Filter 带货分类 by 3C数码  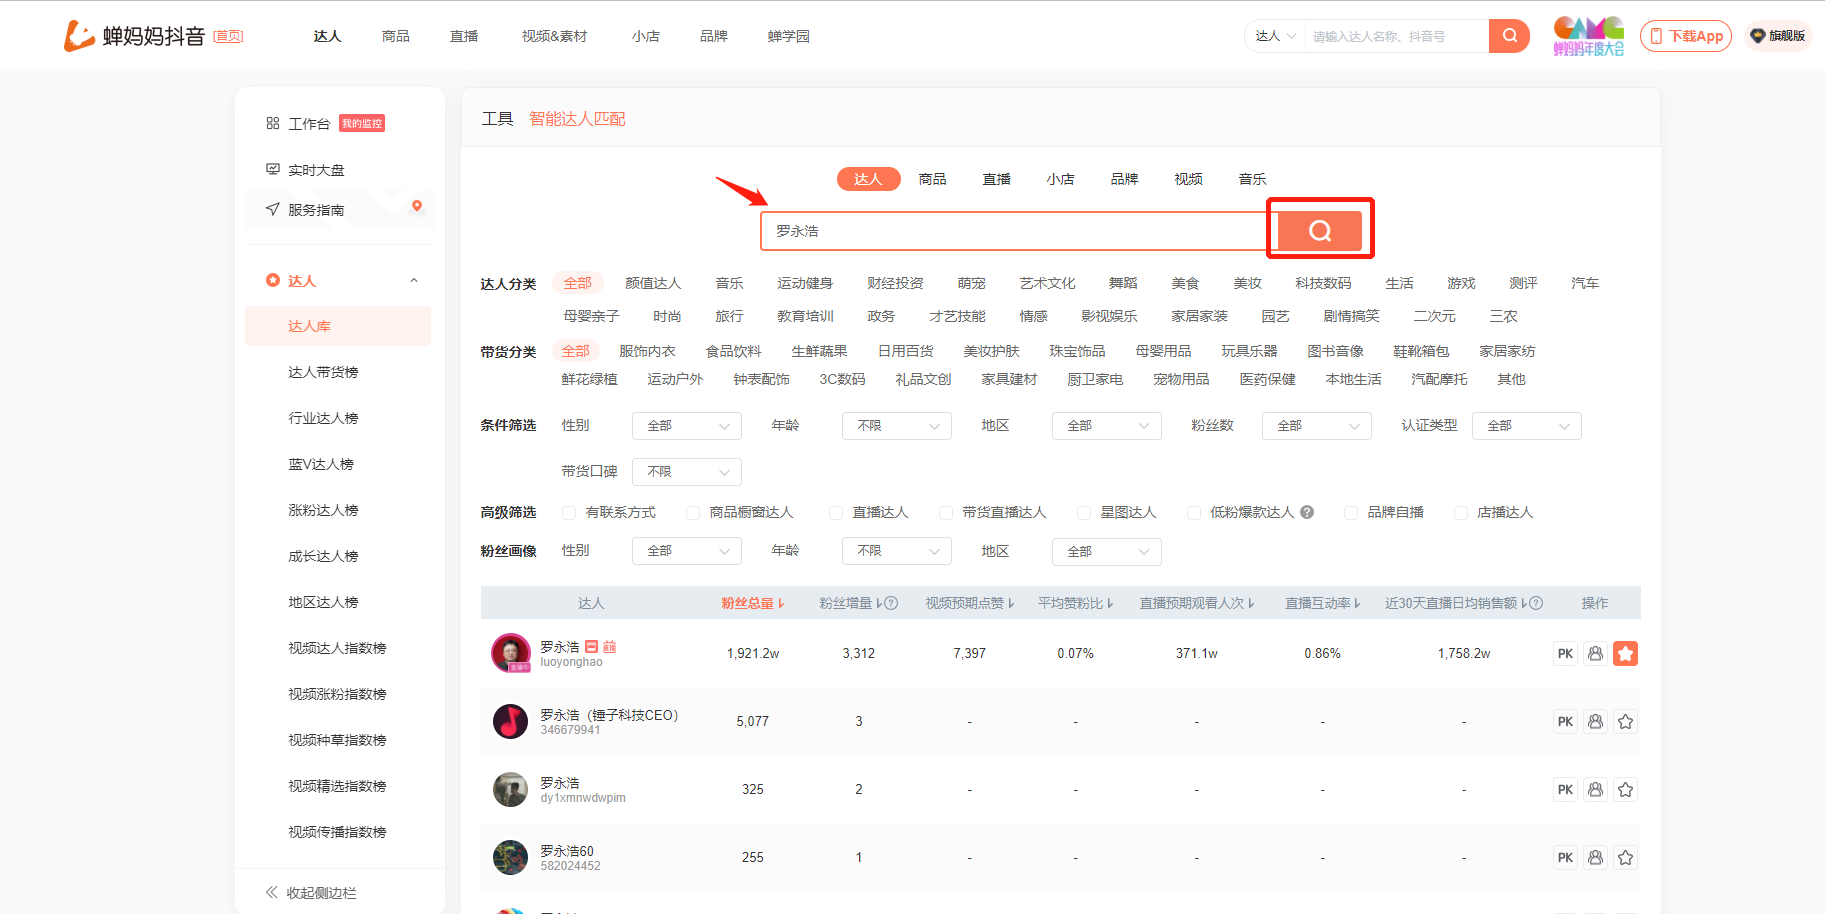click(x=842, y=379)
